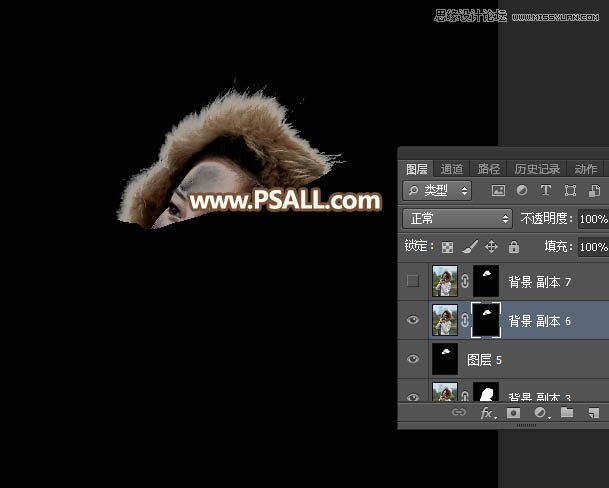
Task: Switch to the 通道 tab
Action: [x=451, y=169]
